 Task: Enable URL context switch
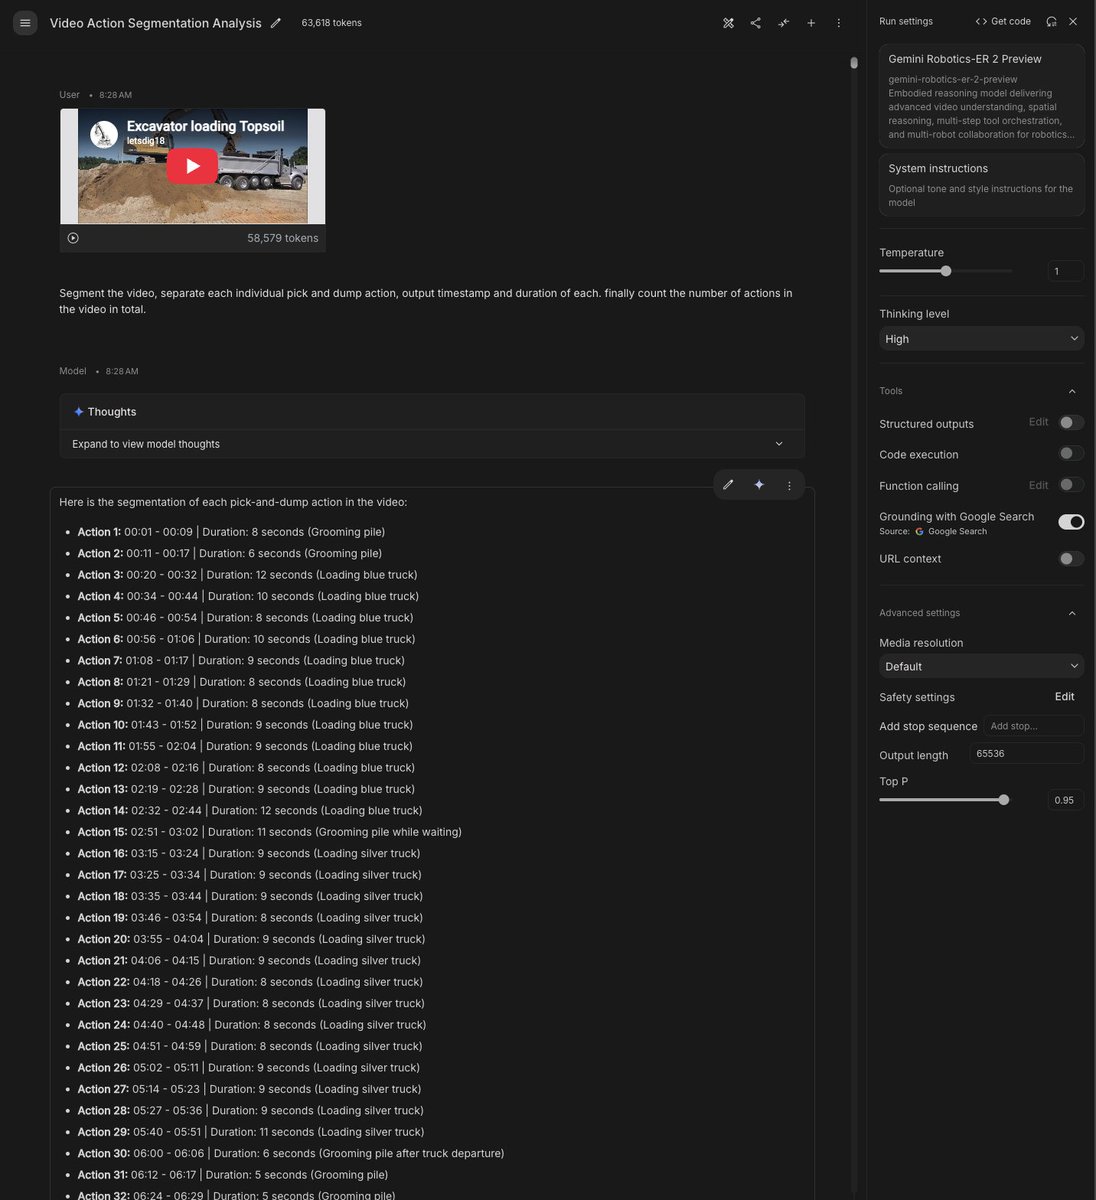[1071, 559]
